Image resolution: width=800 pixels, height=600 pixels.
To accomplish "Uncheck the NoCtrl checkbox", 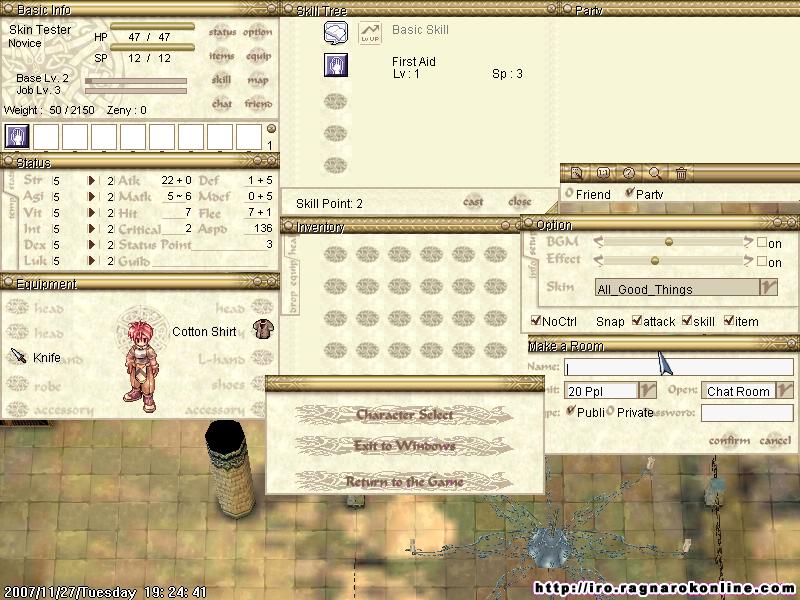I will click(x=536, y=320).
